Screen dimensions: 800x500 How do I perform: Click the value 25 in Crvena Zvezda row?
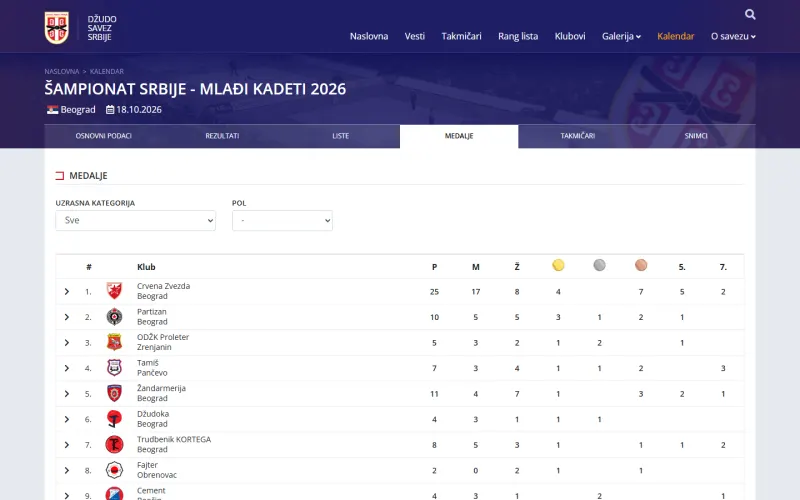tap(434, 292)
